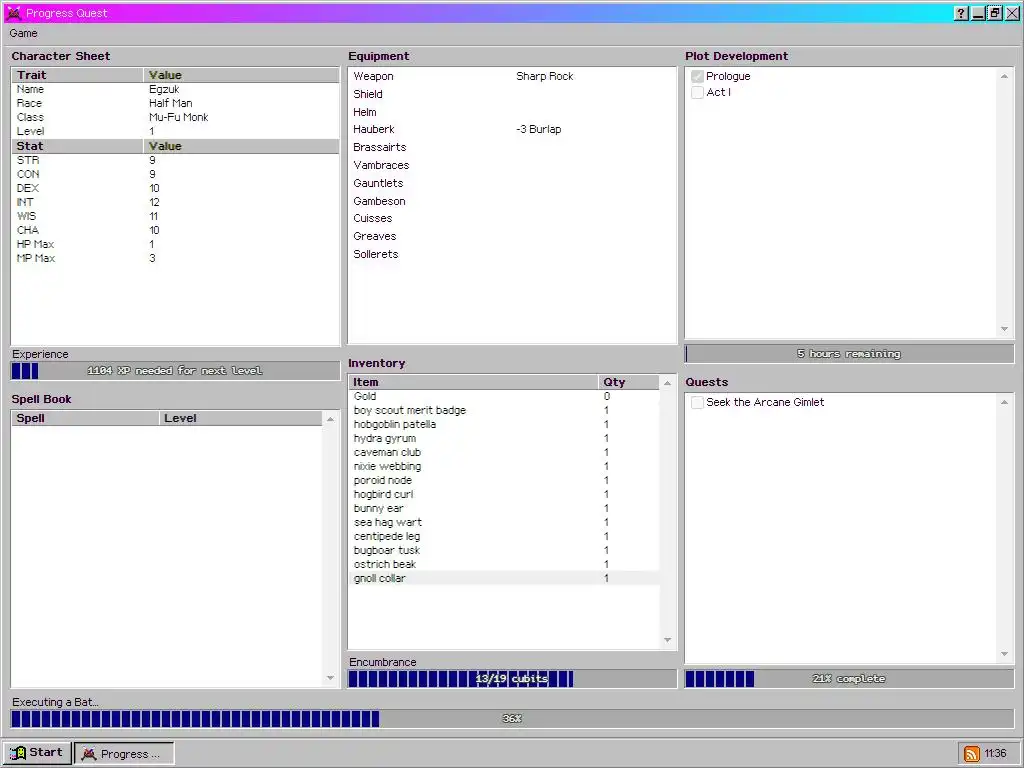This screenshot has height=768, width=1024.
Task: Select the Gauntlets equipment row
Action: (513, 184)
